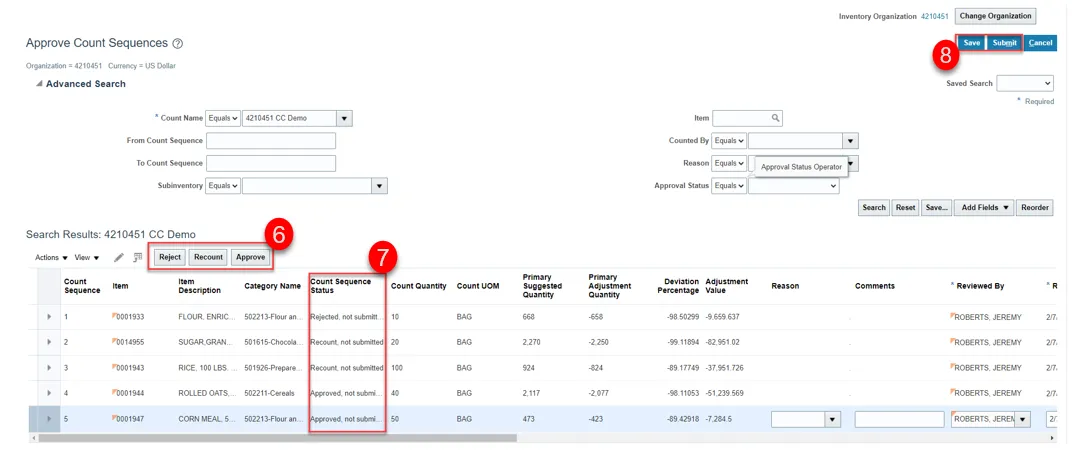Open the Approval Status operator dropdown

731,186
